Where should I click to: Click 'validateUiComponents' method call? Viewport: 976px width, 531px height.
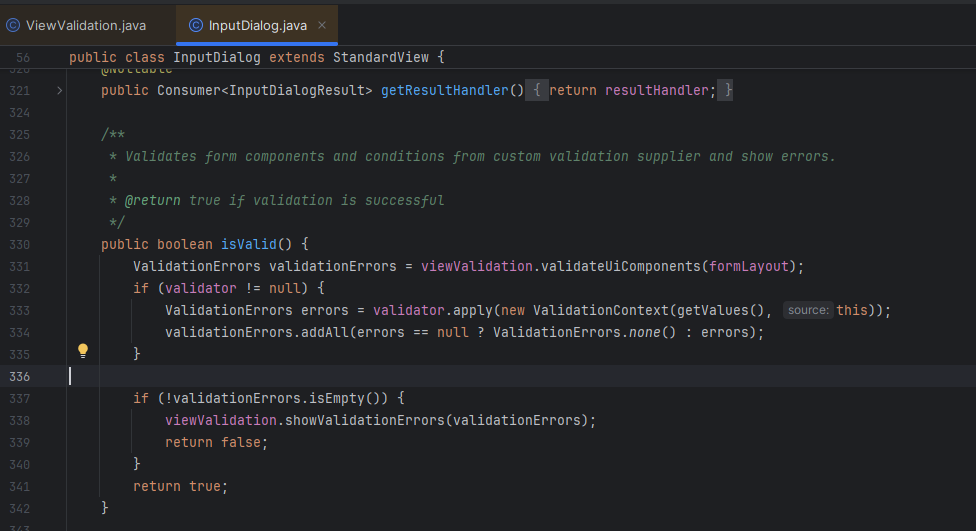(621, 266)
